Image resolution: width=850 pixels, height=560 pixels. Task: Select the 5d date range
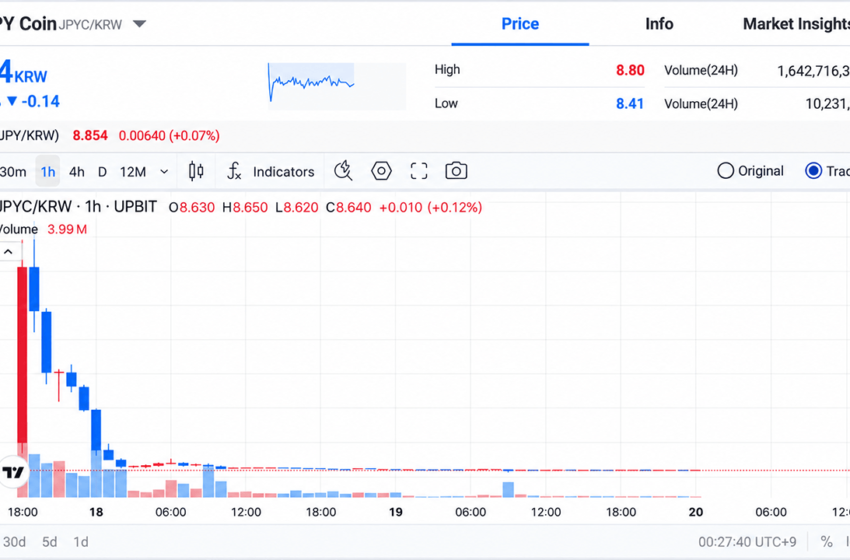pos(49,542)
